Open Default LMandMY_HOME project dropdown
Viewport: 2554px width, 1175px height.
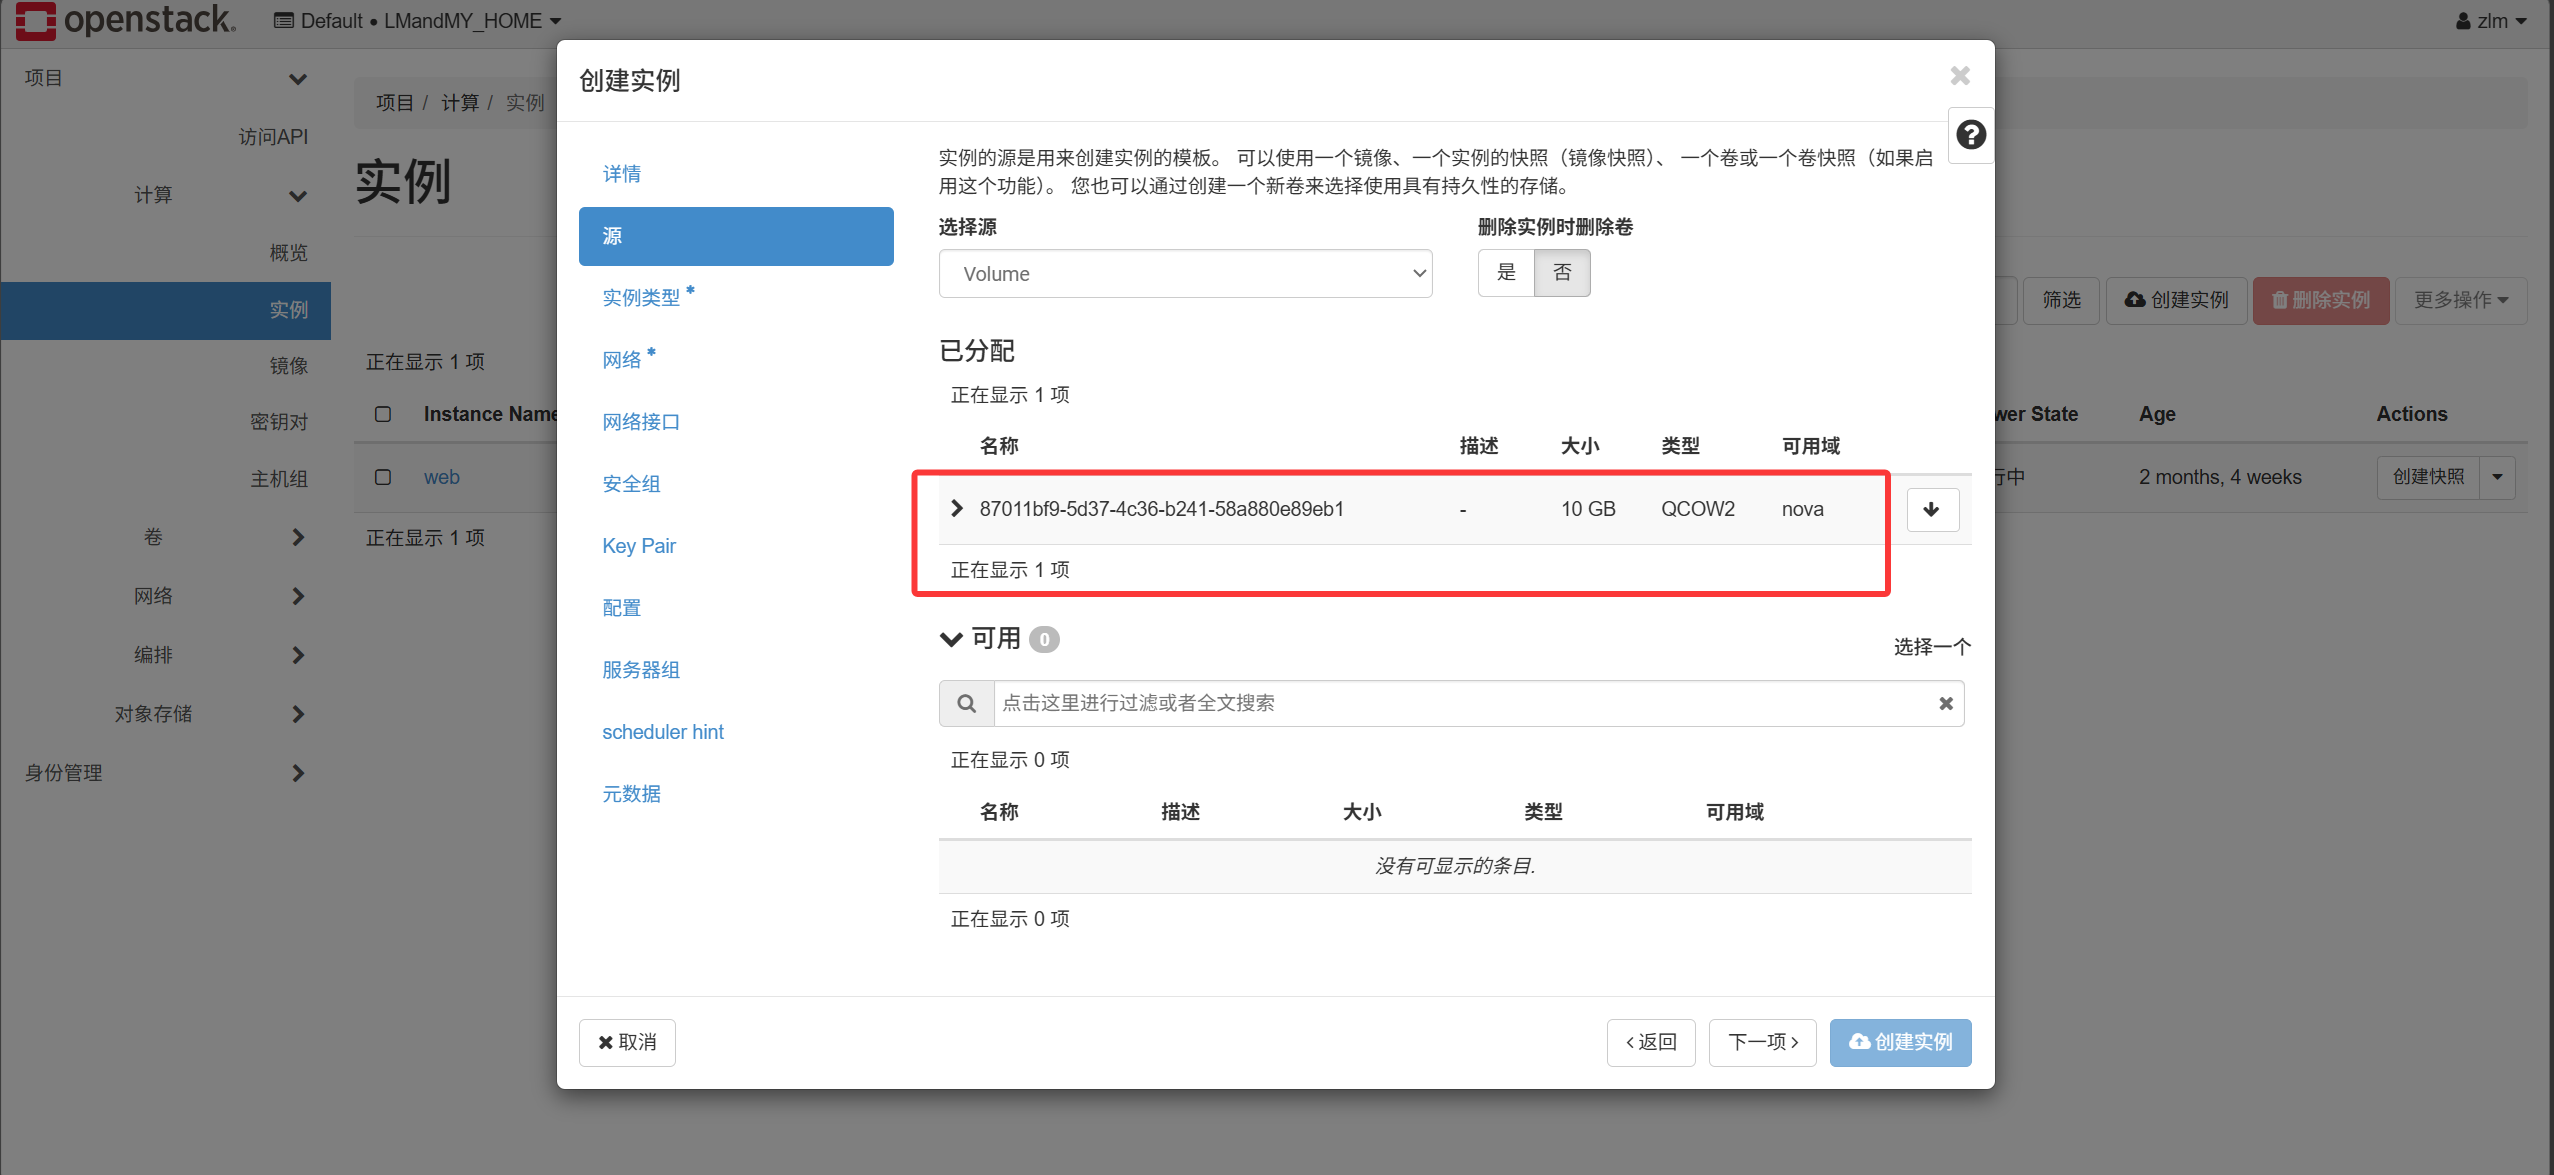pyautogui.click(x=417, y=21)
